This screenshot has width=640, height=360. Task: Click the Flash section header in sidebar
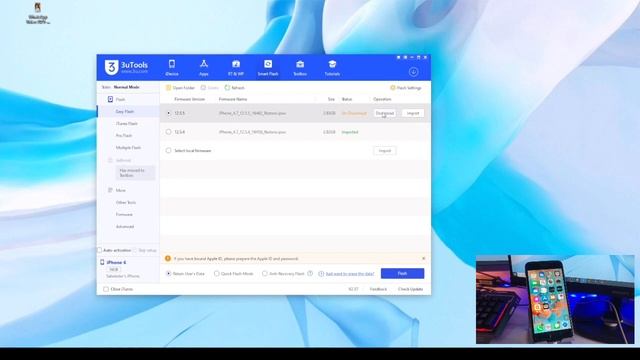click(x=117, y=99)
